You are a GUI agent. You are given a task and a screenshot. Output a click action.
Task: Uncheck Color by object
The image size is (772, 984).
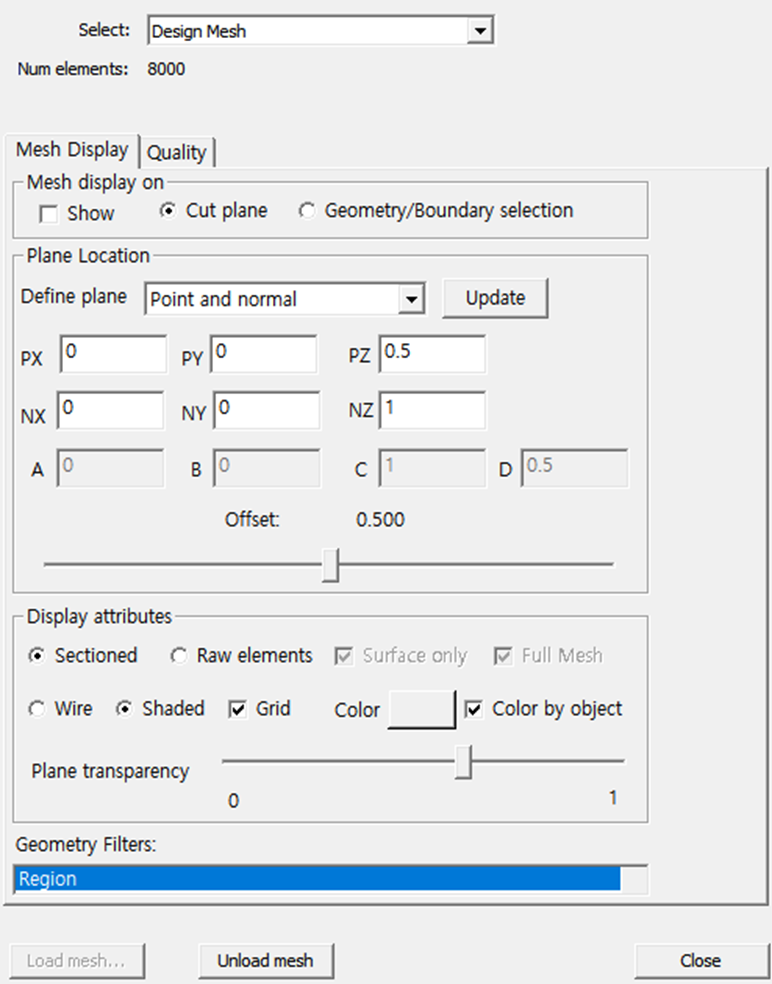[x=475, y=709]
